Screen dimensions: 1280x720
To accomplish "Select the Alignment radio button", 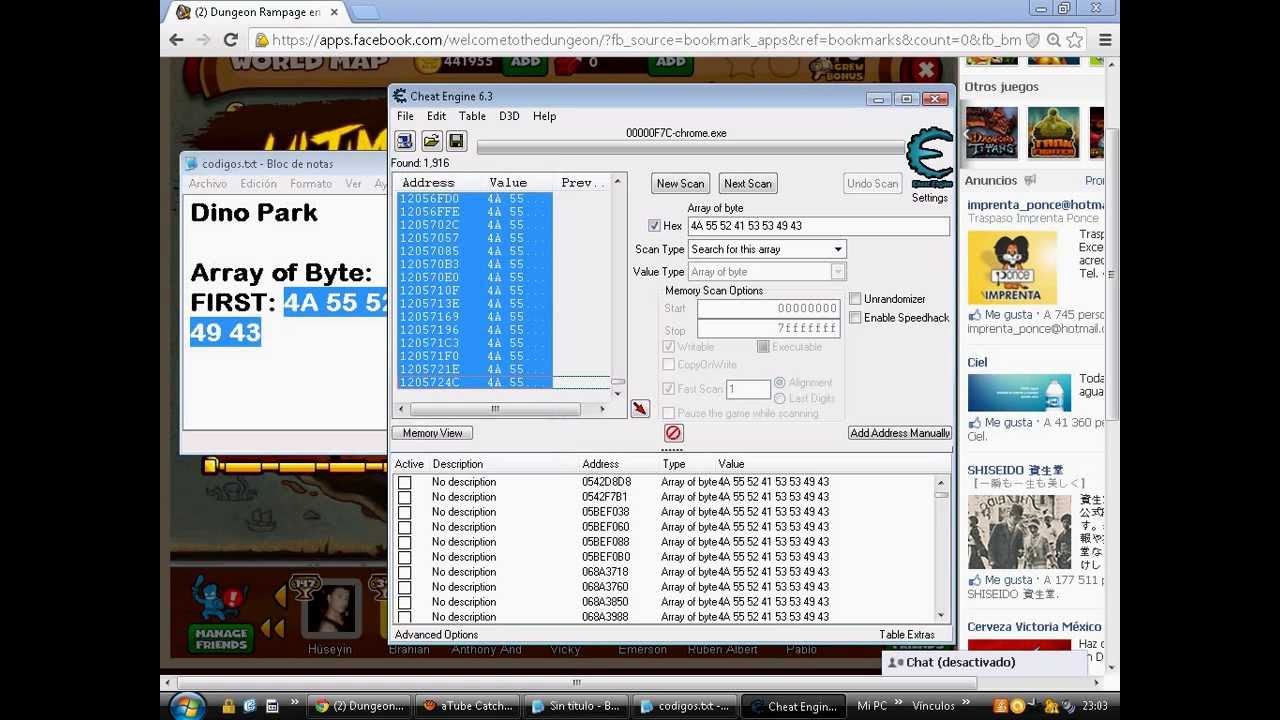I will (780, 383).
